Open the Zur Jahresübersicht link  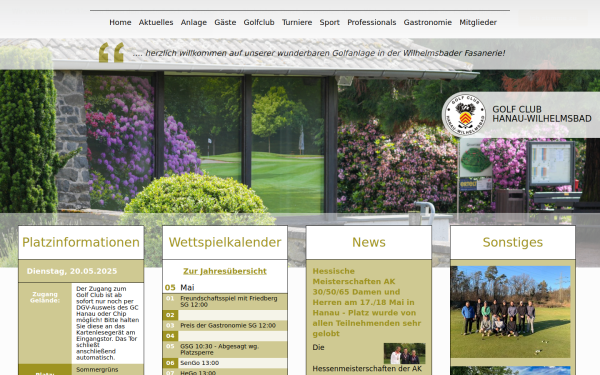[x=225, y=271]
